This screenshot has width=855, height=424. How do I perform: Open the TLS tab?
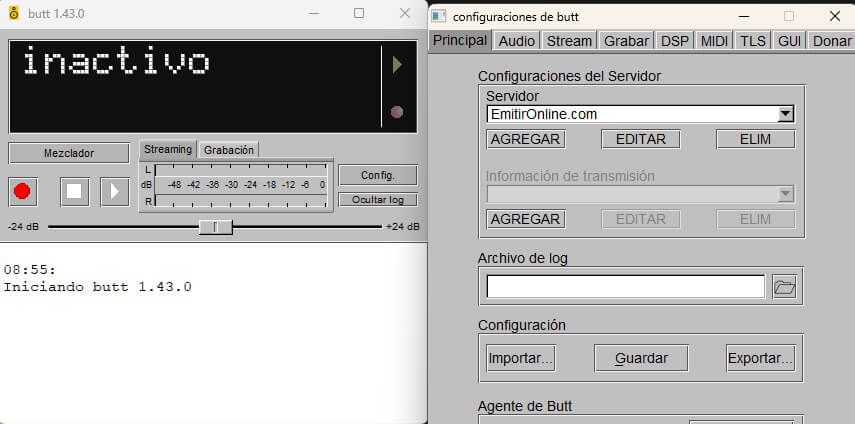tap(753, 41)
